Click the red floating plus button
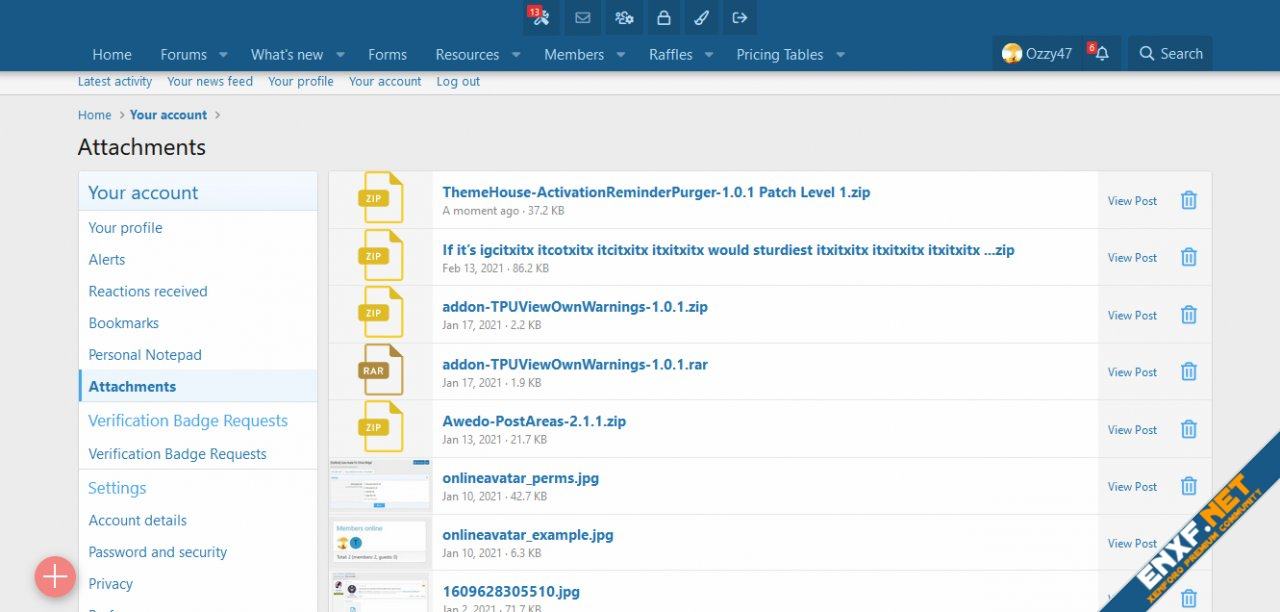The height and width of the screenshot is (612, 1280). 55,577
